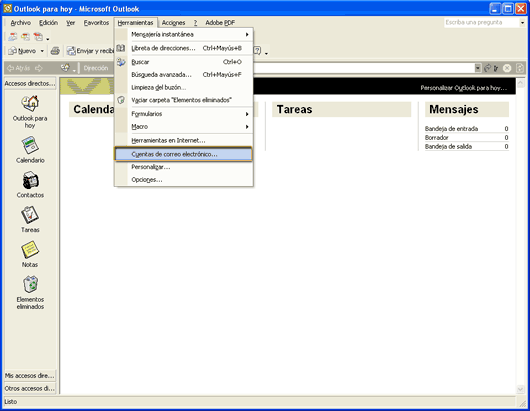This screenshot has height=411, width=530.
Task: Click the web home/start page icon
Action: (65, 68)
